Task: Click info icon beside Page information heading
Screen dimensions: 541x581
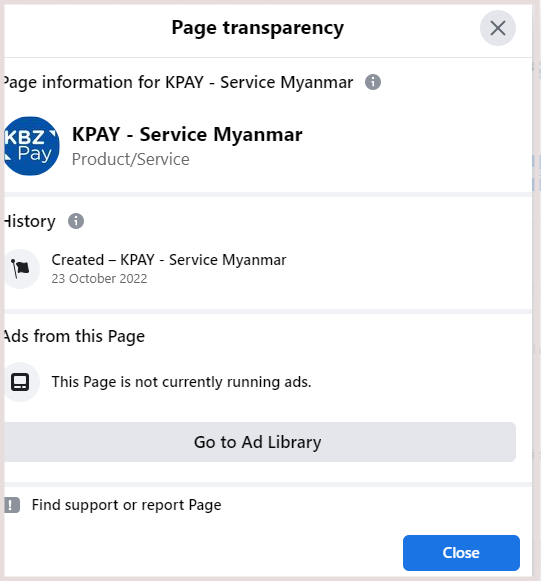Action: point(373,82)
